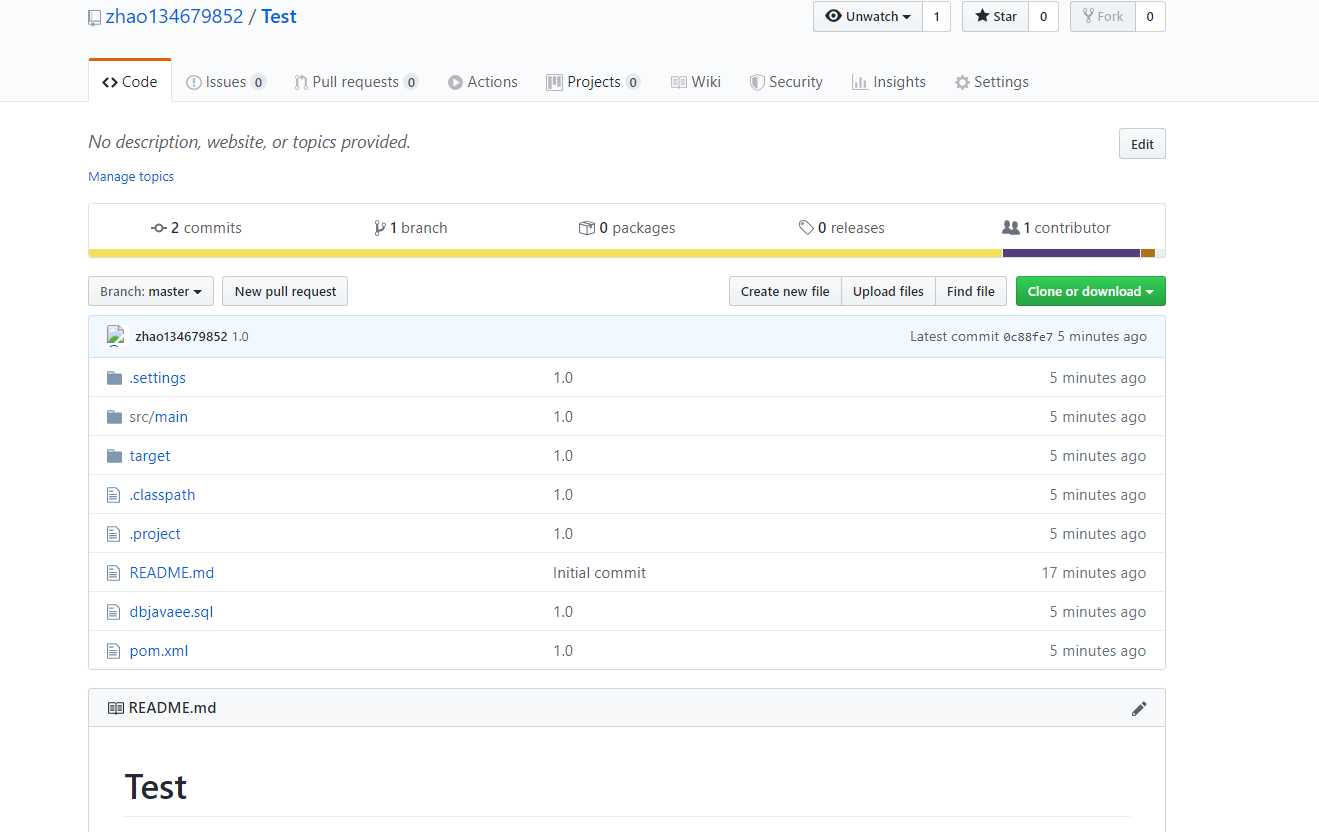Image resolution: width=1319 pixels, height=832 pixels.
Task: Click the 1.0 commit message in commit bar
Action: (240, 337)
